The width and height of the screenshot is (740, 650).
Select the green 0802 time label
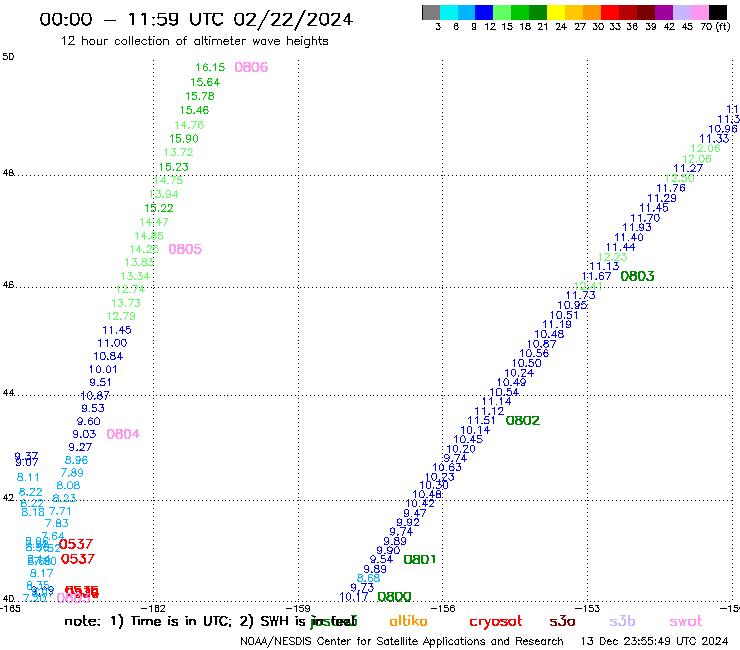522,421
